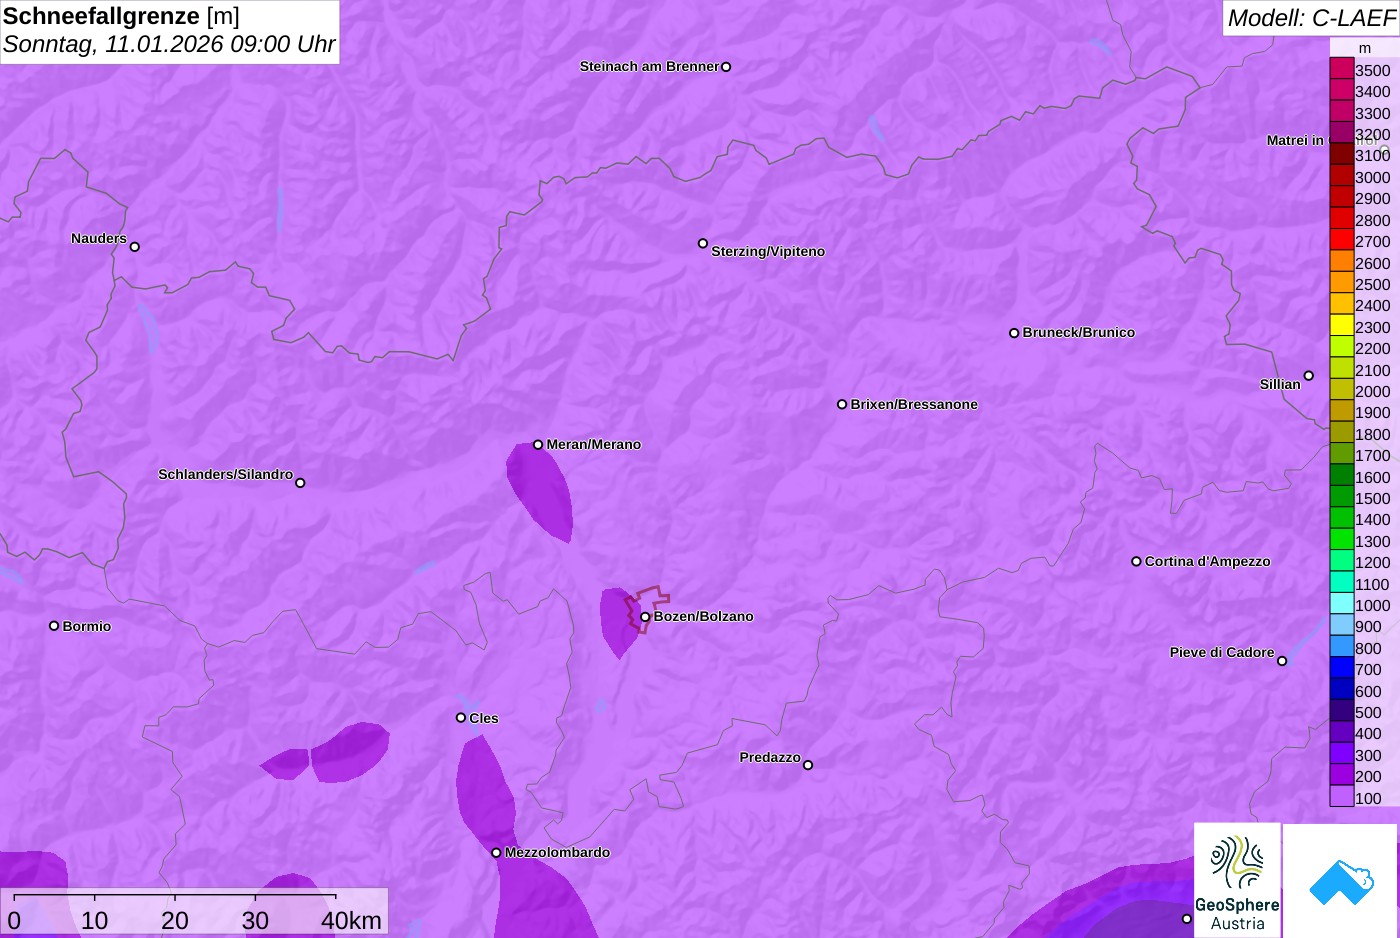Select the 2000 m olive legend swatch

[x=1342, y=390]
